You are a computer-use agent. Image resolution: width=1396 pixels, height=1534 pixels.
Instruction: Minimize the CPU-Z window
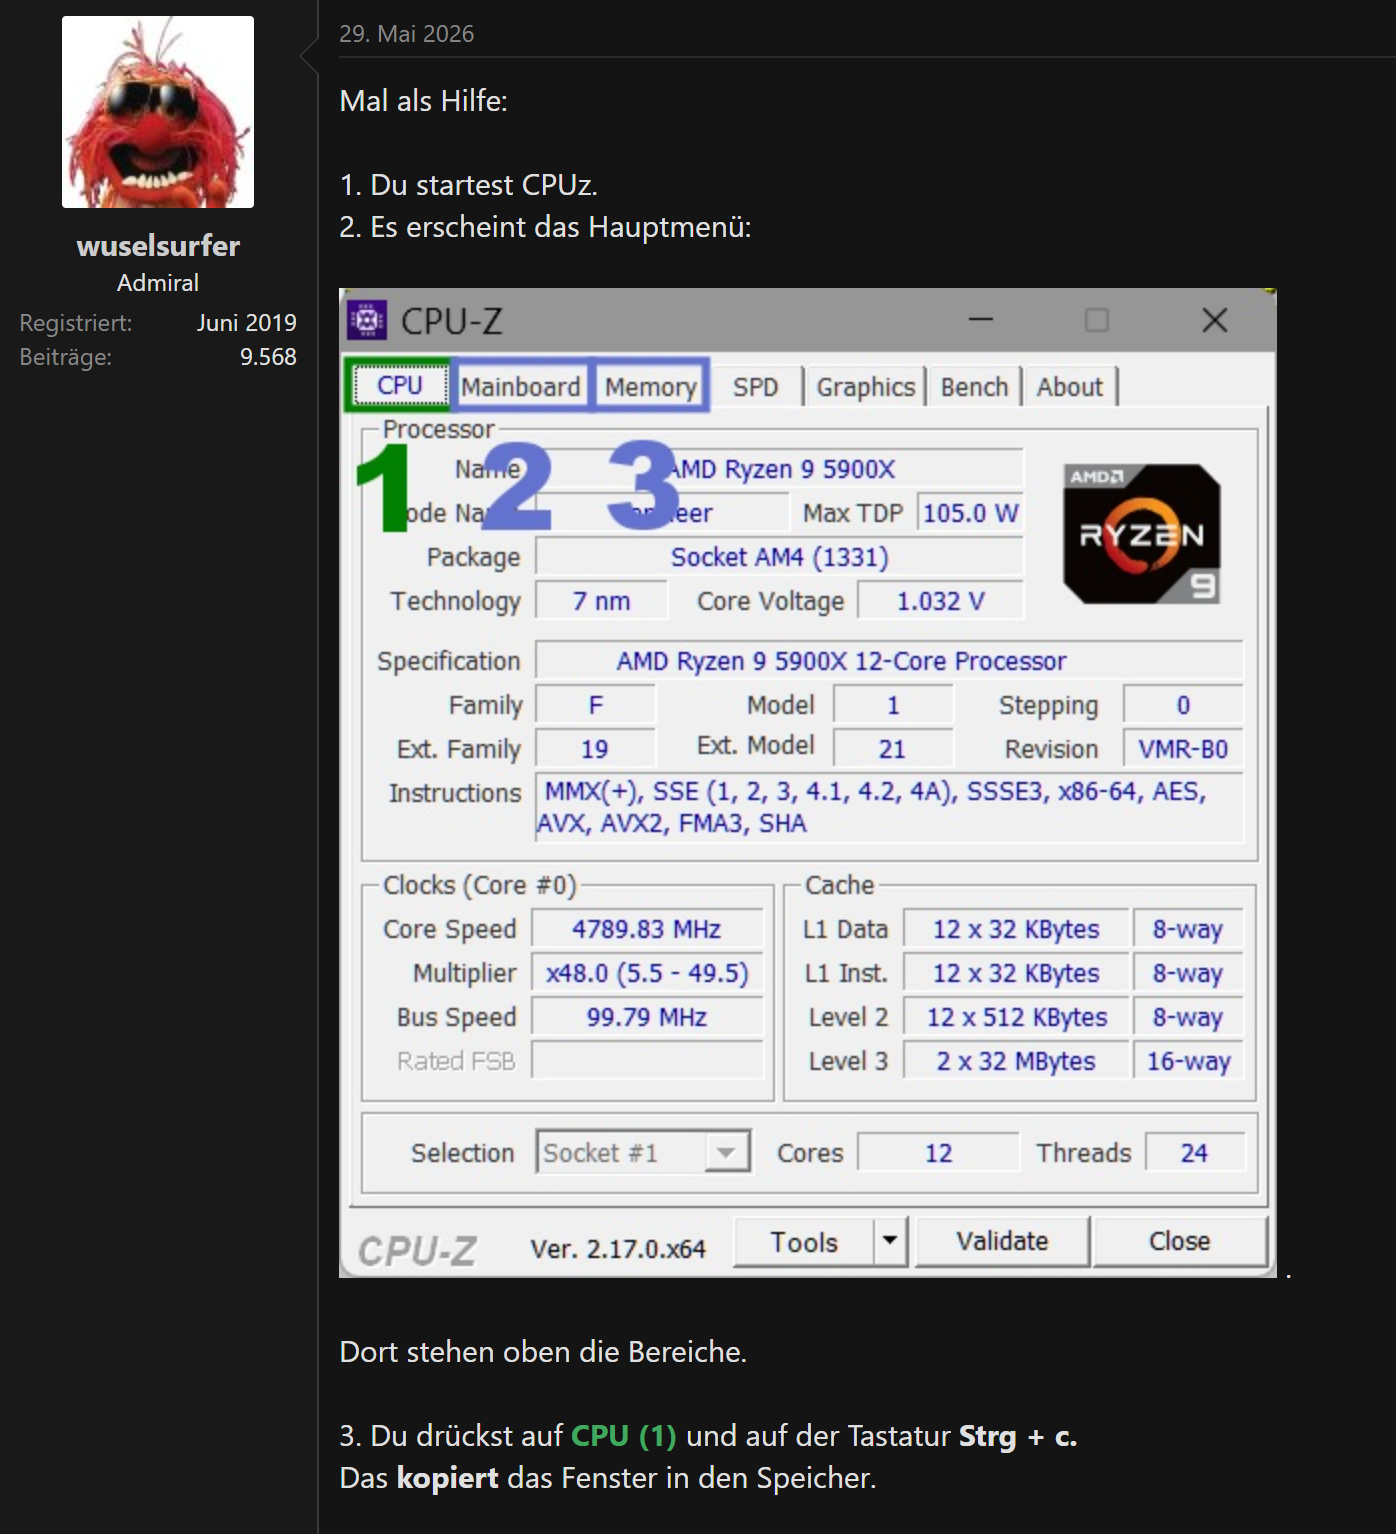[x=981, y=320]
